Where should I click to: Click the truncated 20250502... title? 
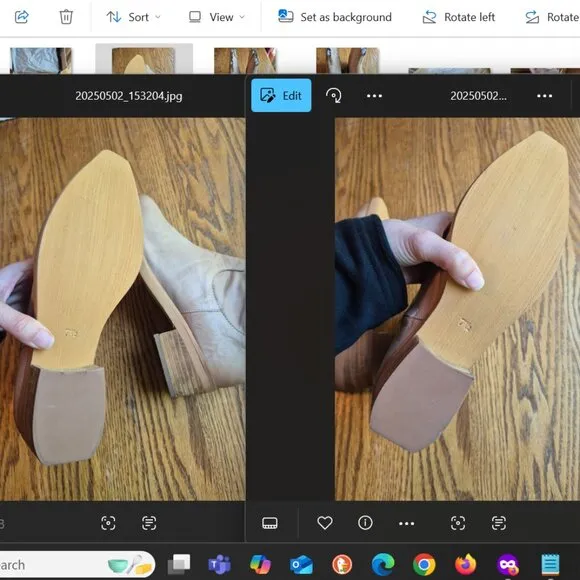click(x=478, y=96)
